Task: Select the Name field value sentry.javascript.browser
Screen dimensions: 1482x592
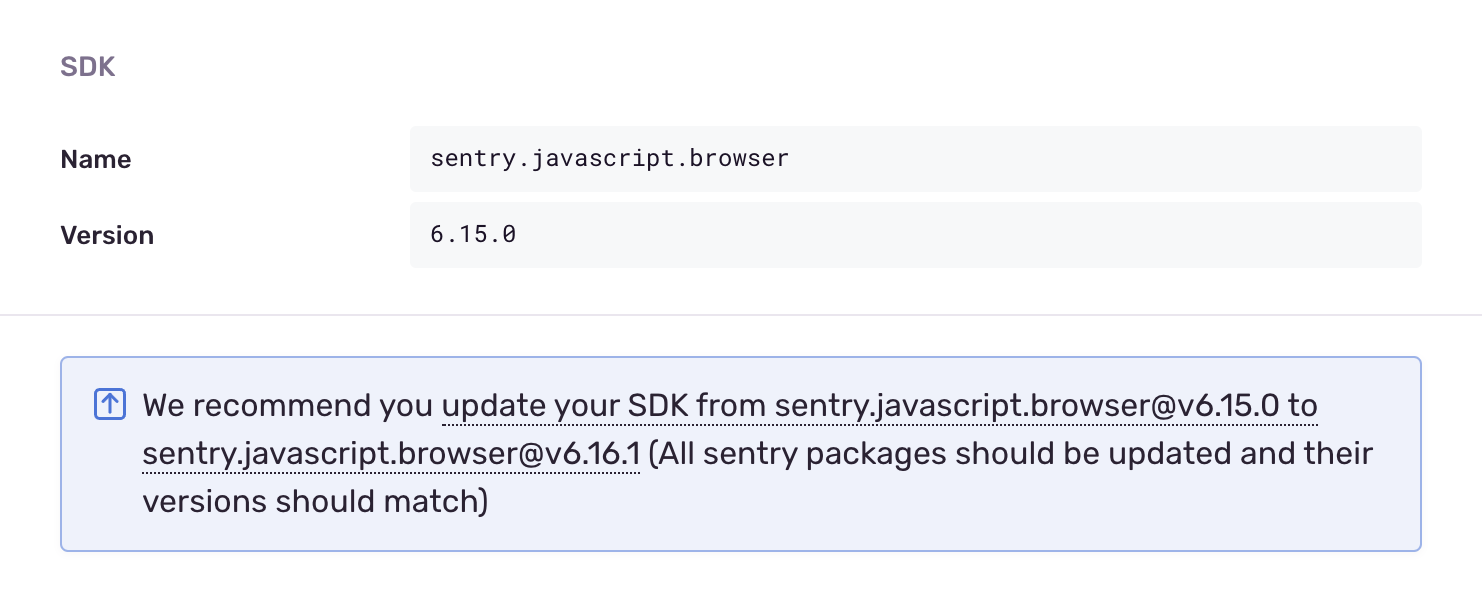Action: coord(609,158)
